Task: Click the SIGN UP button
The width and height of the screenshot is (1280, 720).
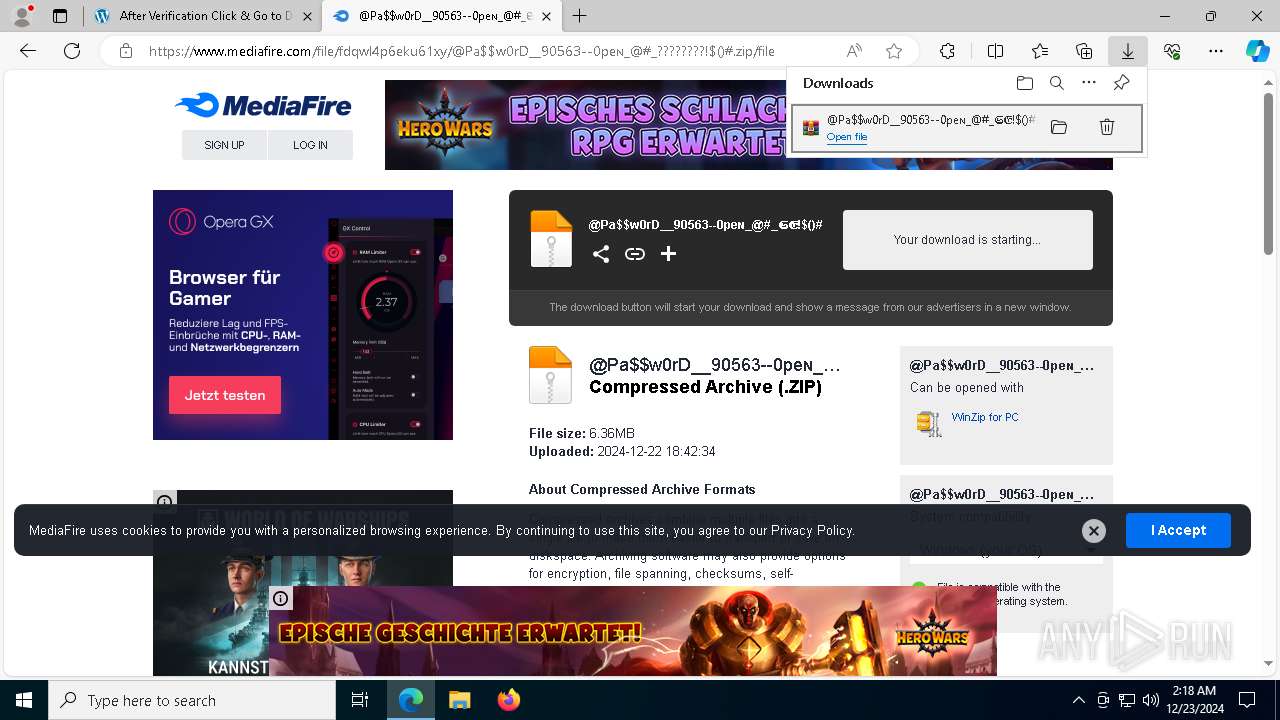Action: click(x=224, y=145)
